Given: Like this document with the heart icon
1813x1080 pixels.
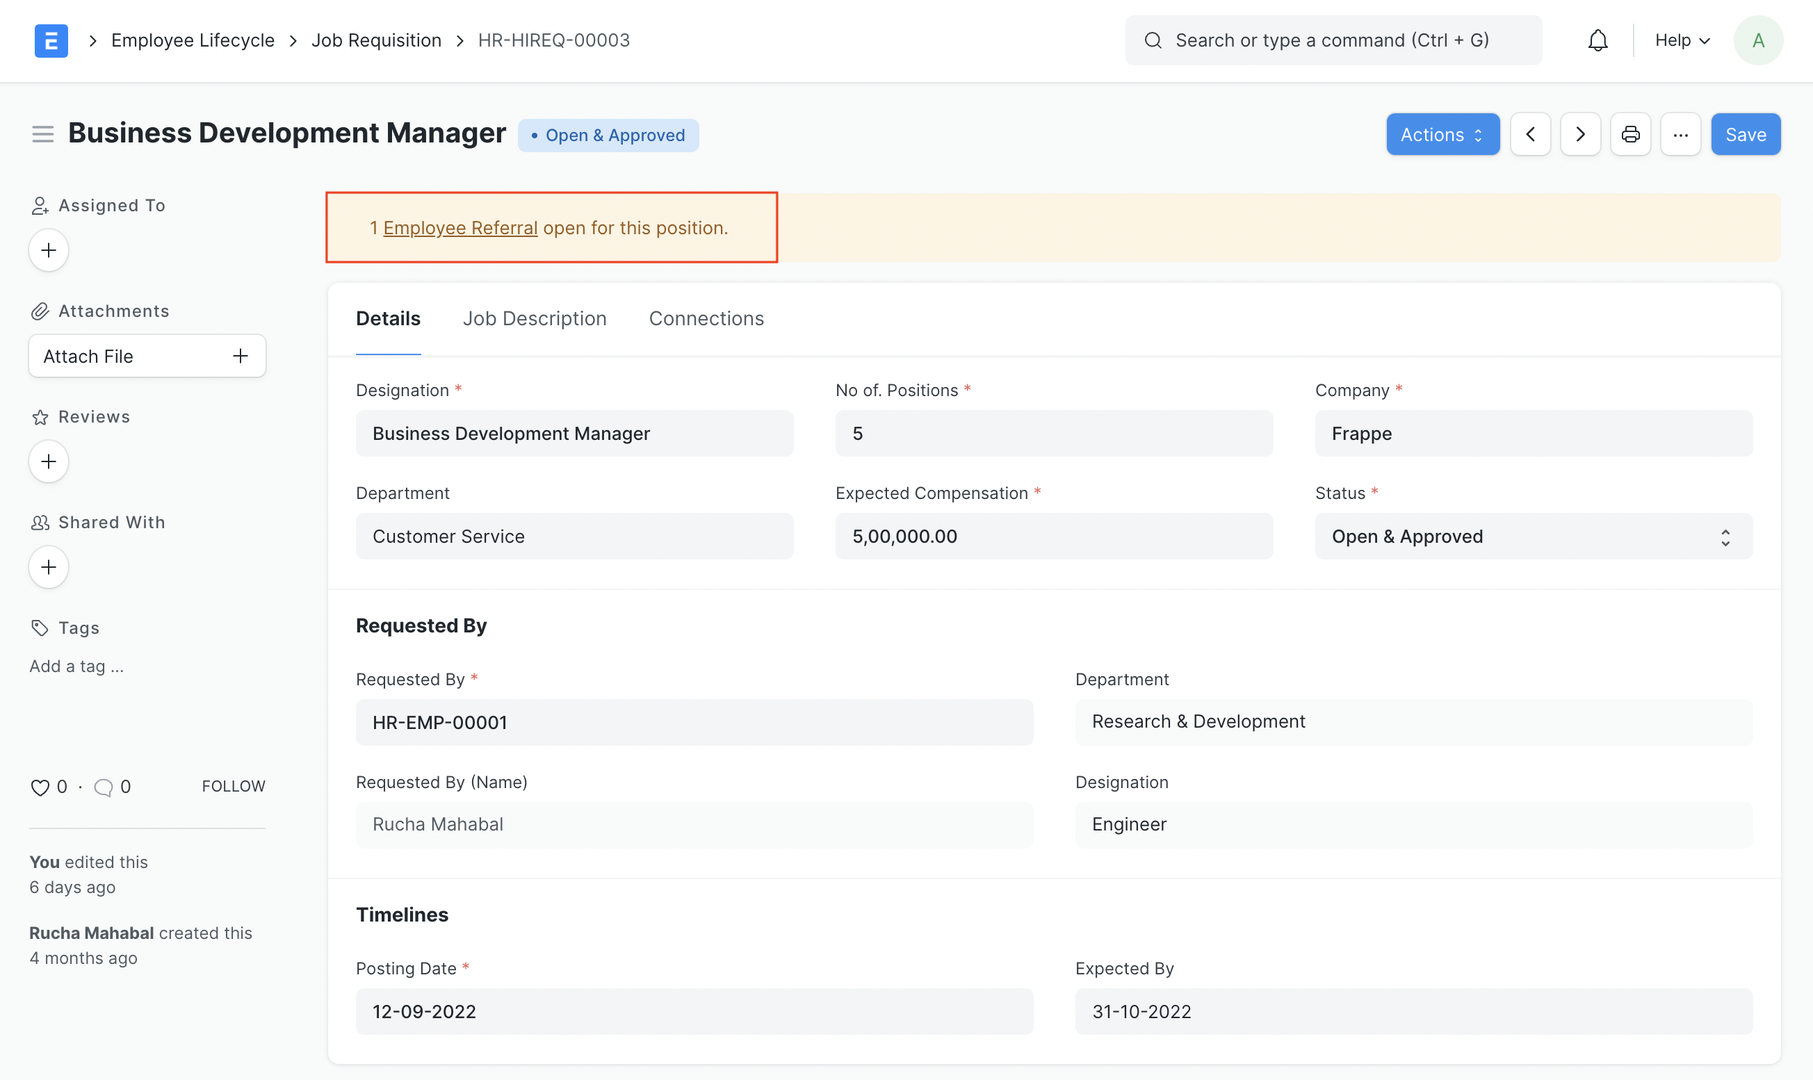Looking at the screenshot, I should [39, 787].
